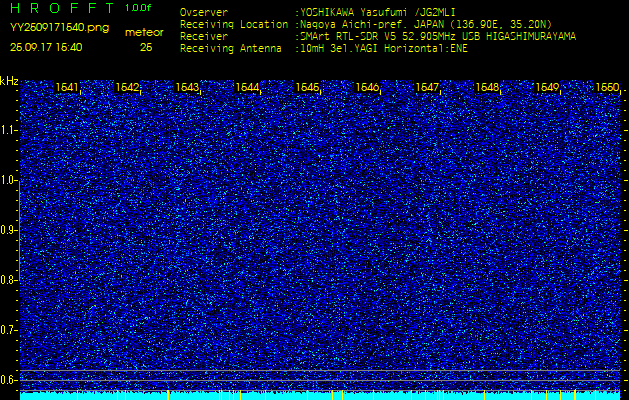This screenshot has height=400, width=629.
Task: Click the meteor label text
Action: (x=144, y=33)
